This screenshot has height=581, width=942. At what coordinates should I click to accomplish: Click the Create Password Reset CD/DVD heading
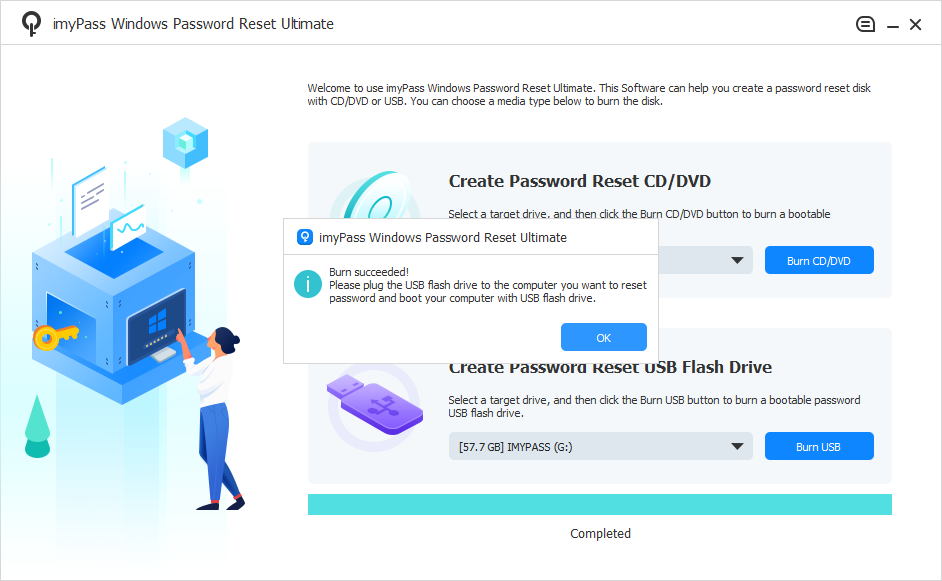click(580, 181)
